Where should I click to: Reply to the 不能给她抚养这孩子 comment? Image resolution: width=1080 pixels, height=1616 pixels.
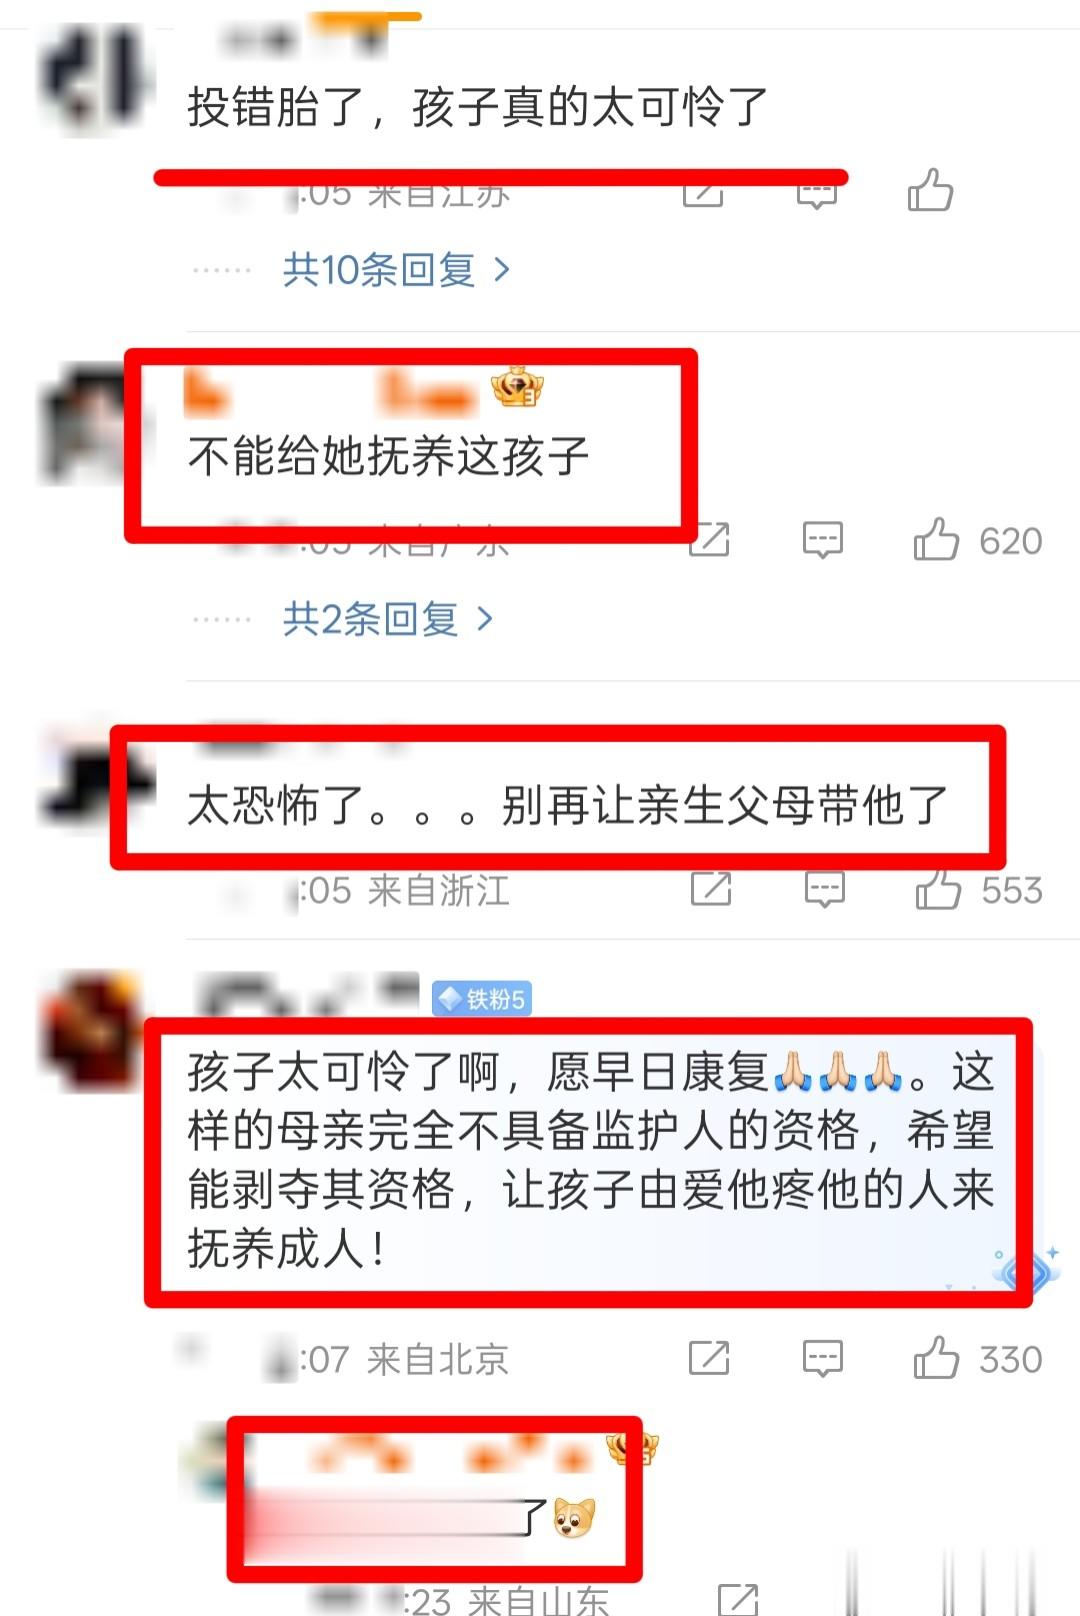pyautogui.click(x=823, y=540)
